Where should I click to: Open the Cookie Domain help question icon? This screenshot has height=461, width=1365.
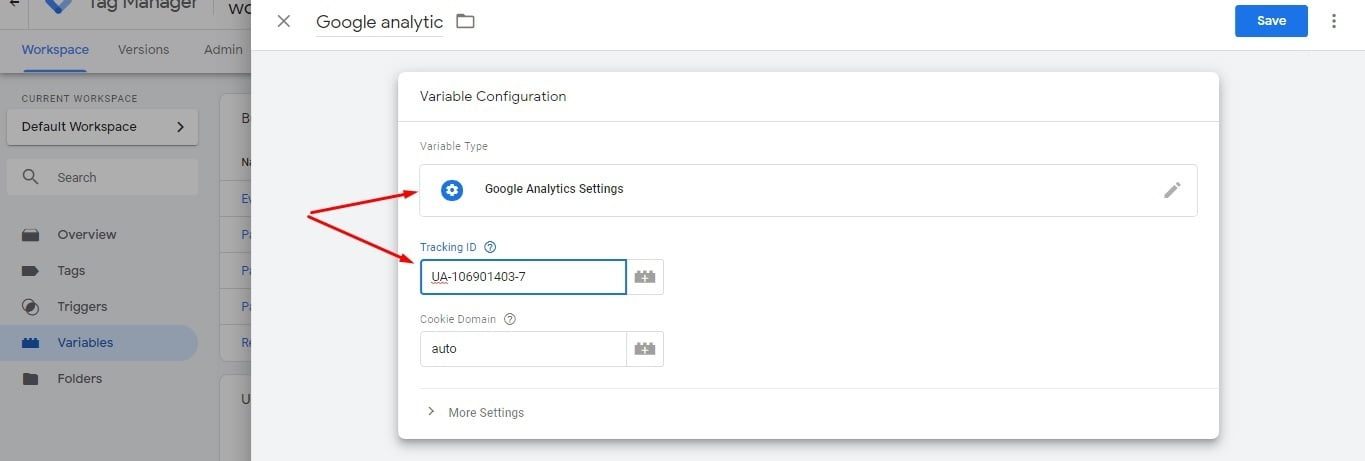point(510,319)
